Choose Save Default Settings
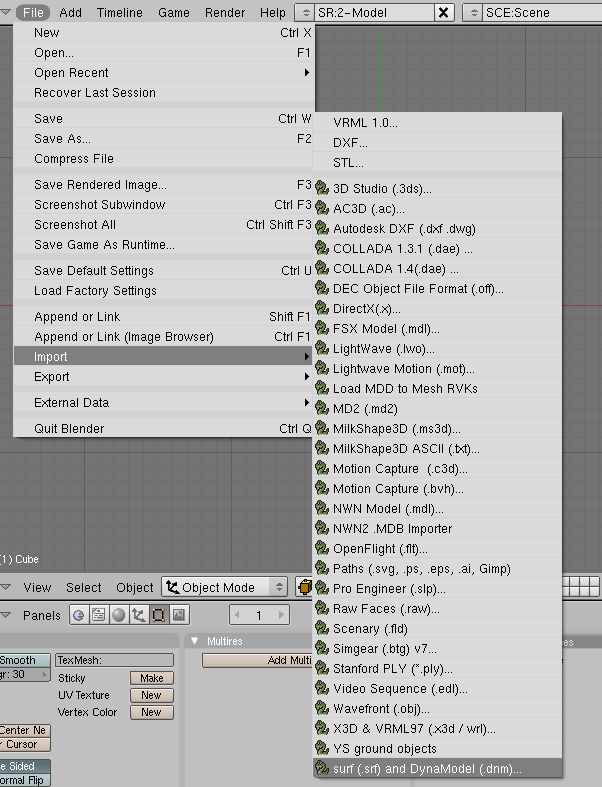Image resolution: width=602 pixels, height=787 pixels. click(x=164, y=271)
